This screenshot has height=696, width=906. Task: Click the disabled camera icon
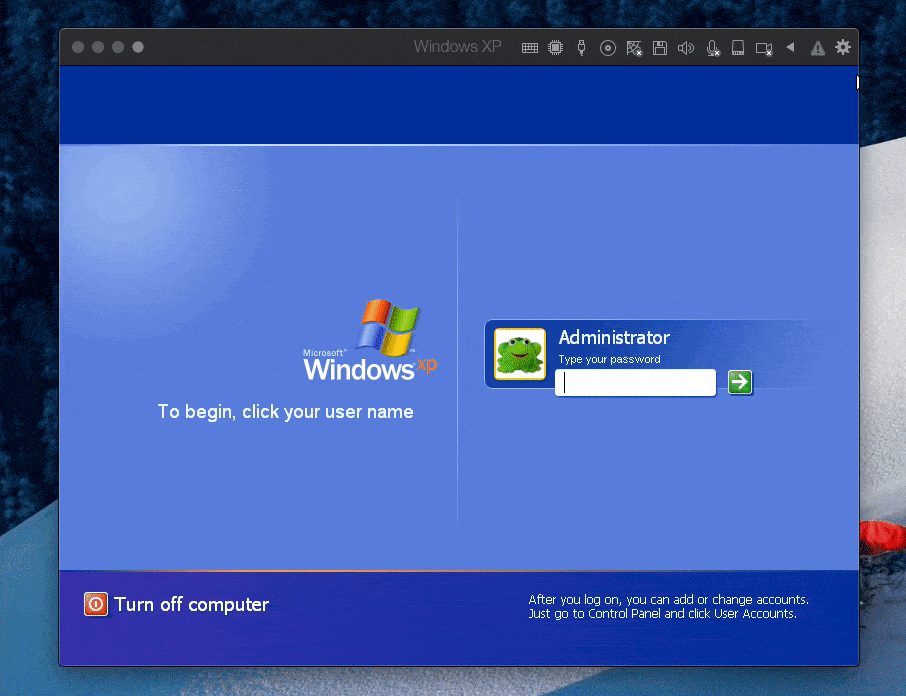[764, 49]
